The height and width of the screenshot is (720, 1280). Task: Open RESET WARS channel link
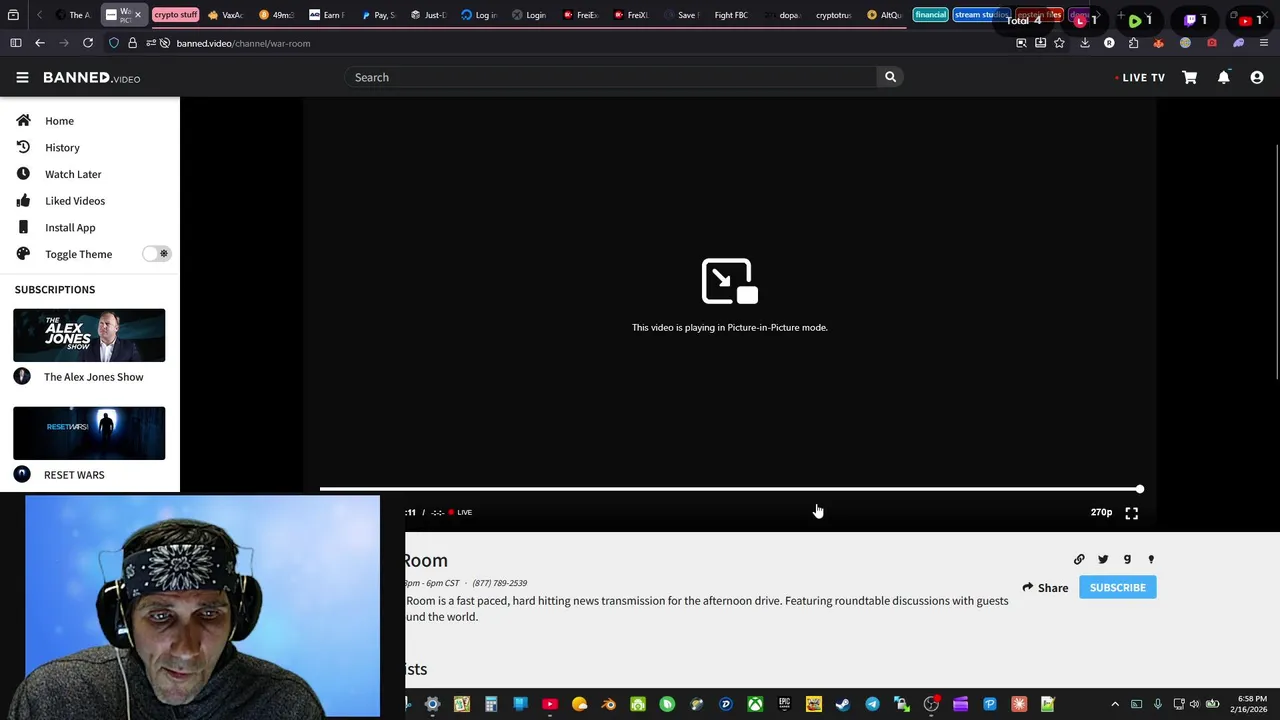click(74, 475)
